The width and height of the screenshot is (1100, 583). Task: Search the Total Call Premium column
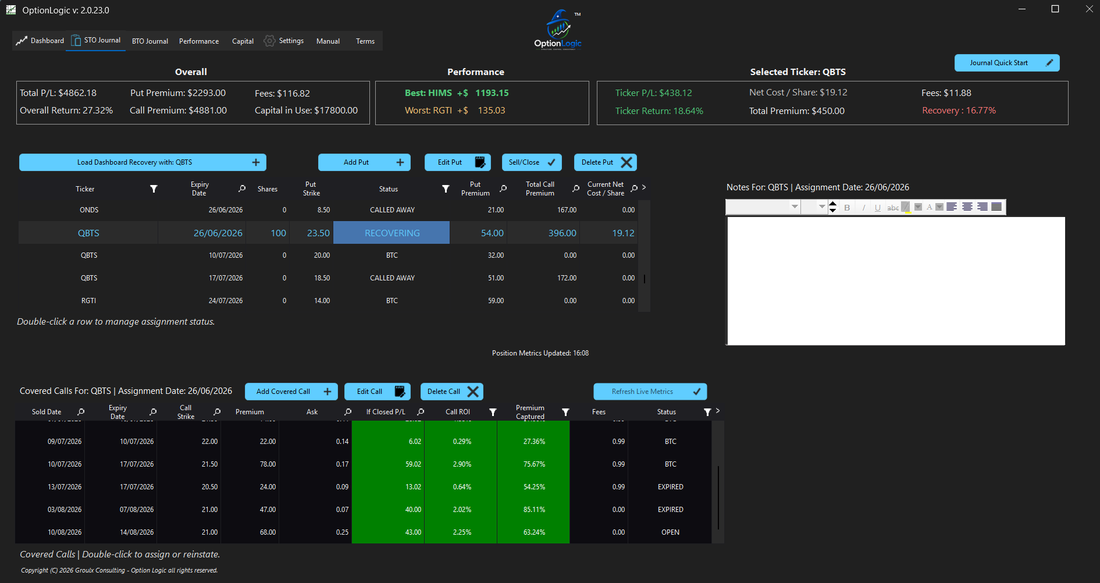(576, 189)
